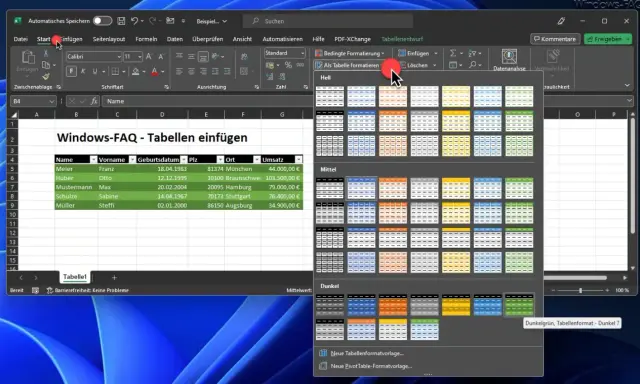Click the Datenanalyse icon
This screenshot has height=384, width=640.
(509, 57)
